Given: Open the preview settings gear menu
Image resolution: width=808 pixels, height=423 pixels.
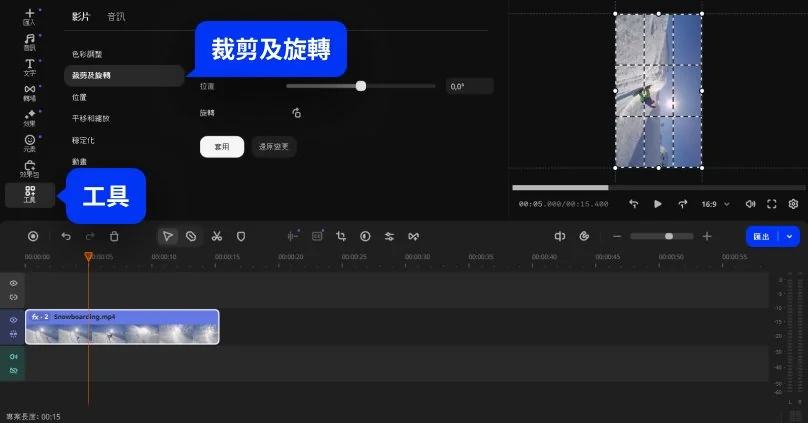Looking at the screenshot, I should [x=793, y=204].
